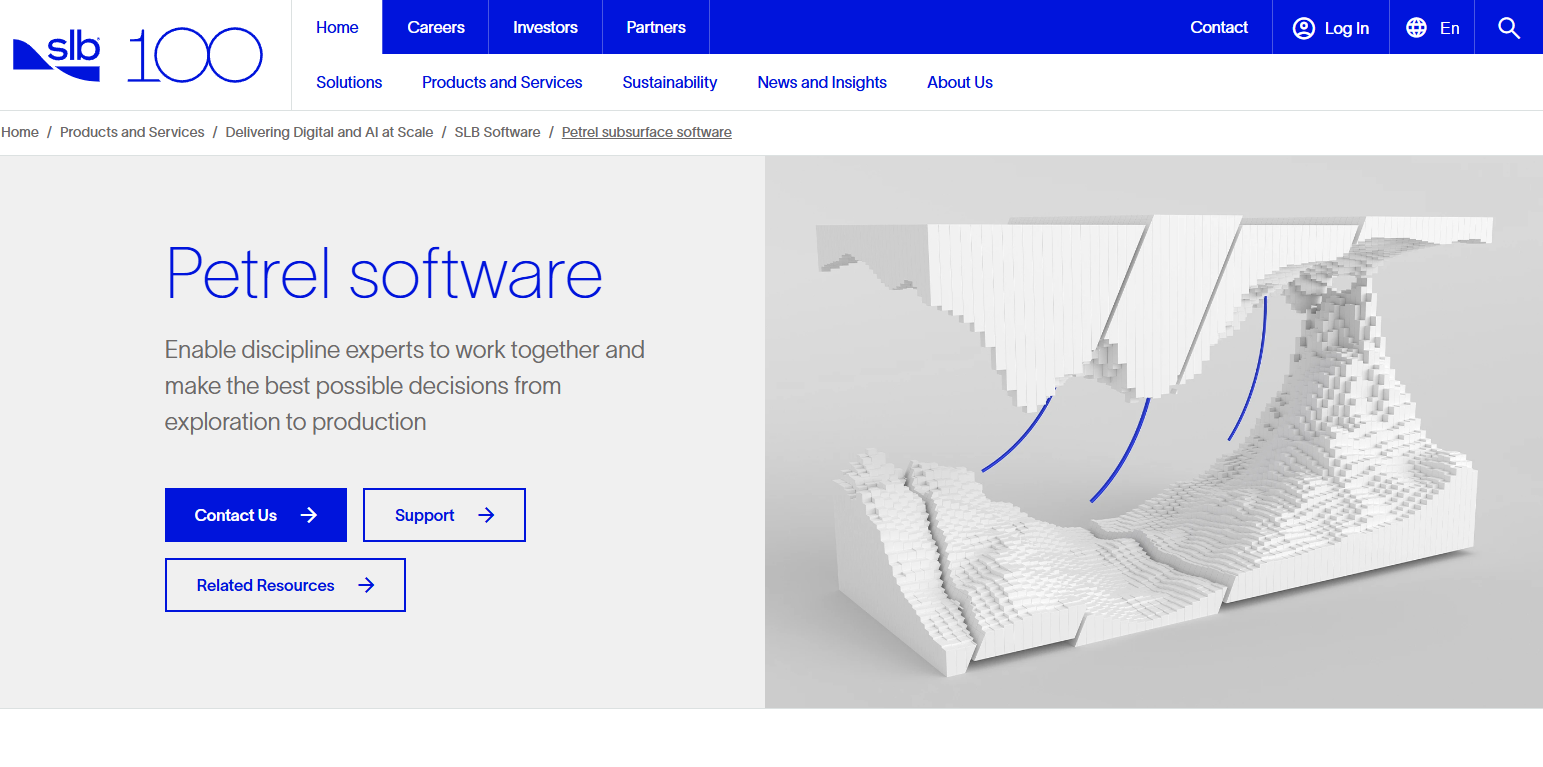Screen dimensions: 1543x767
Task: Open the Investors tab
Action: pos(545,27)
